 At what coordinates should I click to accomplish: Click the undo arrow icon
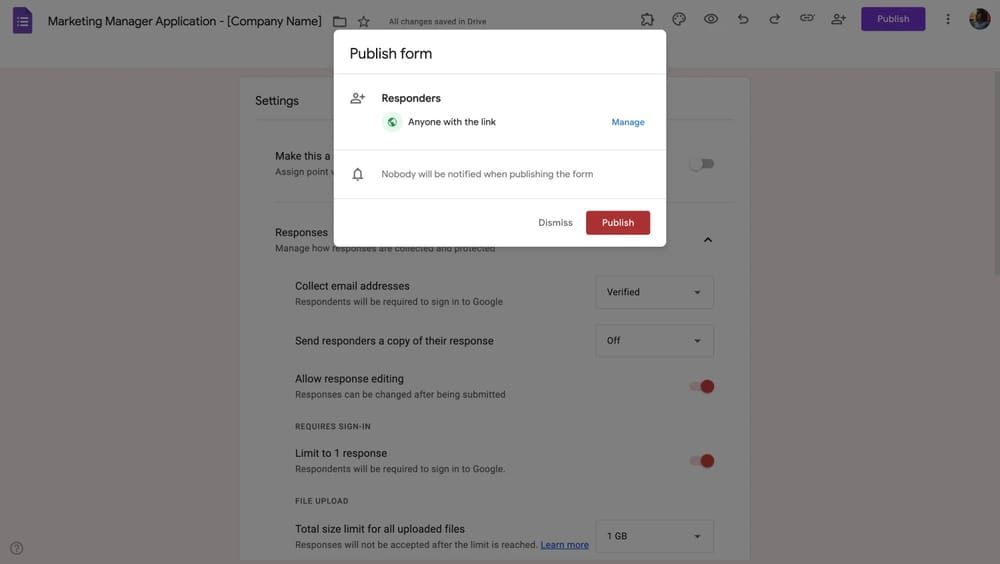pos(743,19)
